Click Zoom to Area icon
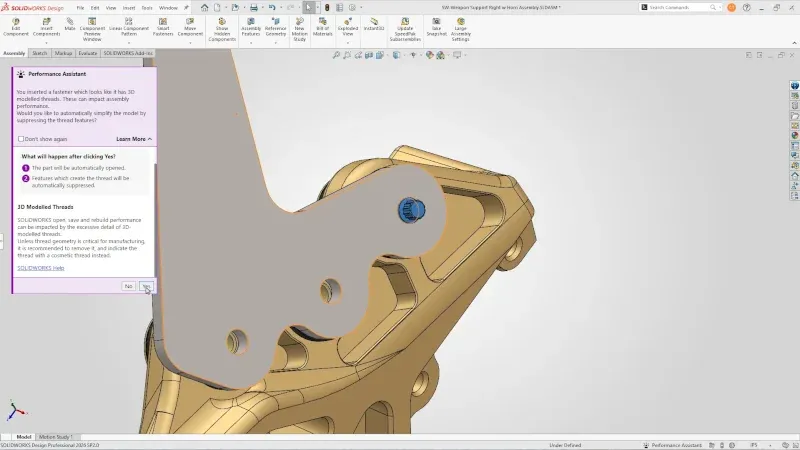800x450 pixels. tap(347, 55)
